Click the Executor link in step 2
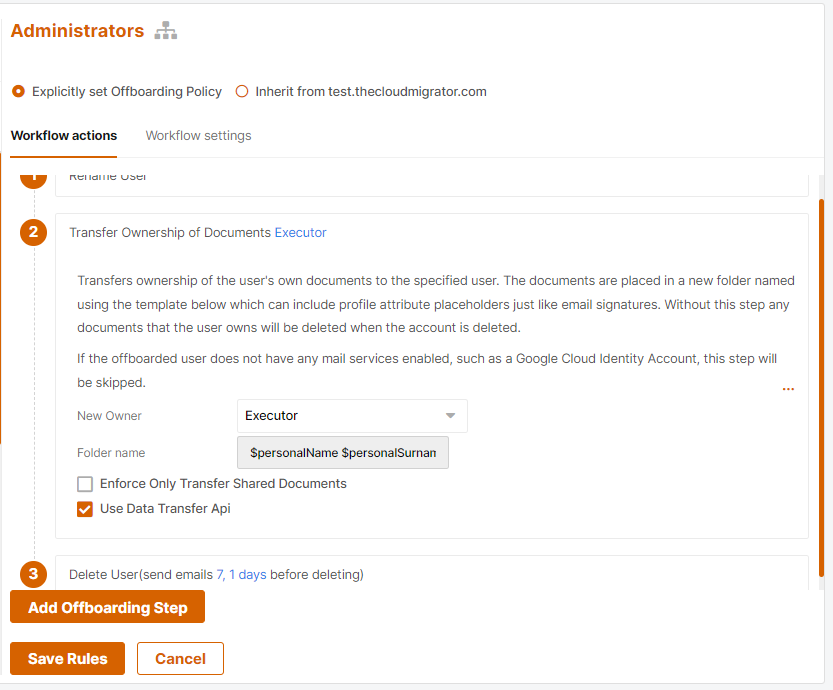 coord(300,233)
